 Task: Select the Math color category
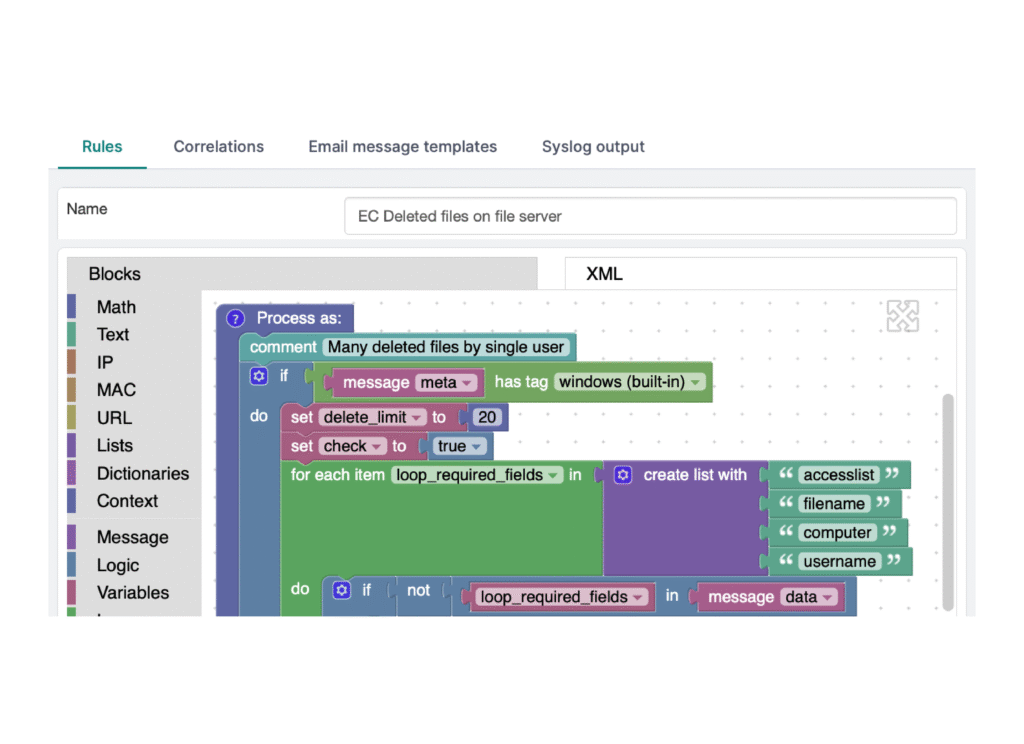(x=116, y=307)
